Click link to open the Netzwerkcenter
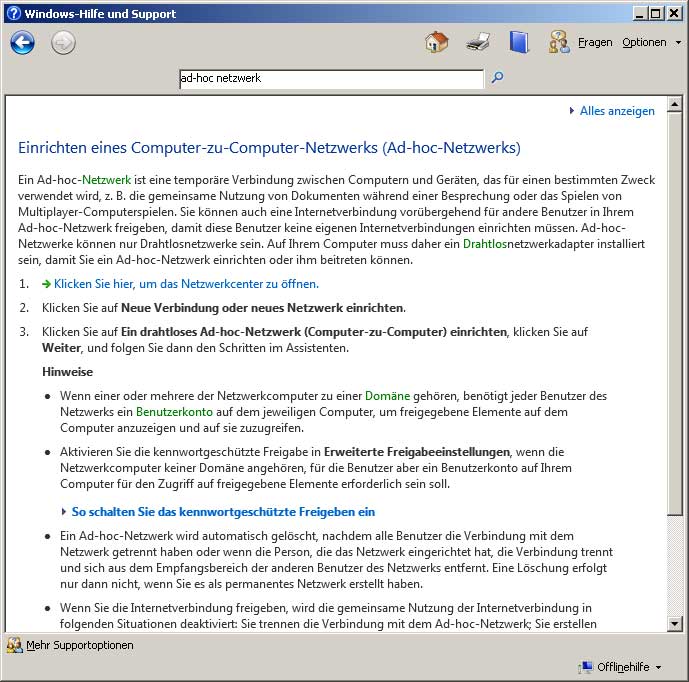Image resolution: width=689 pixels, height=682 pixels. (x=186, y=284)
